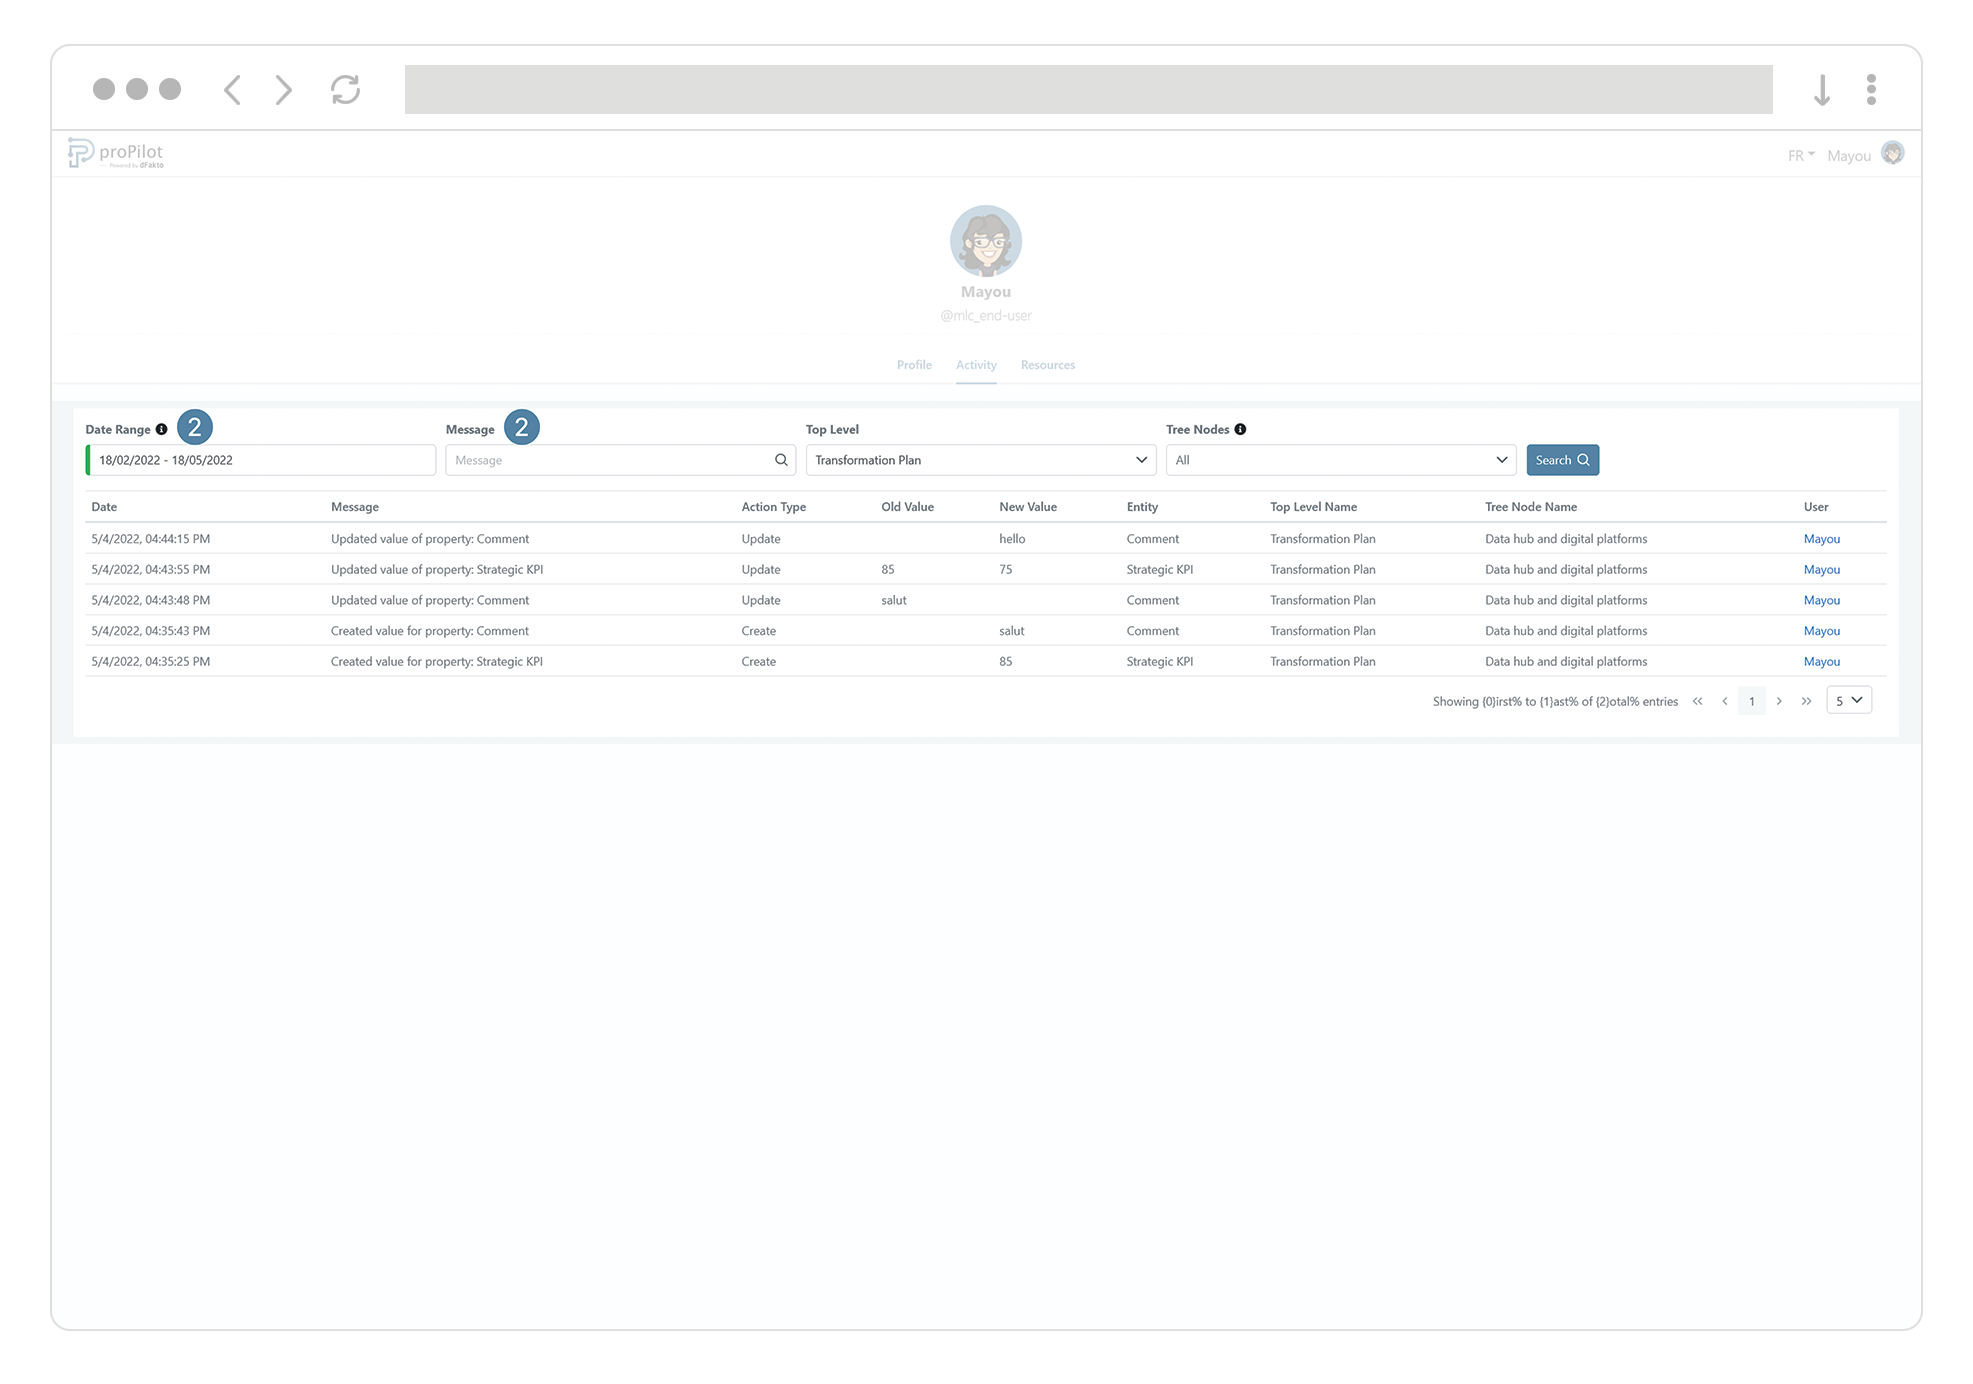This screenshot has height=1384, width=1973.
Task: Click the Tree Nodes info icon
Action: 1240,429
